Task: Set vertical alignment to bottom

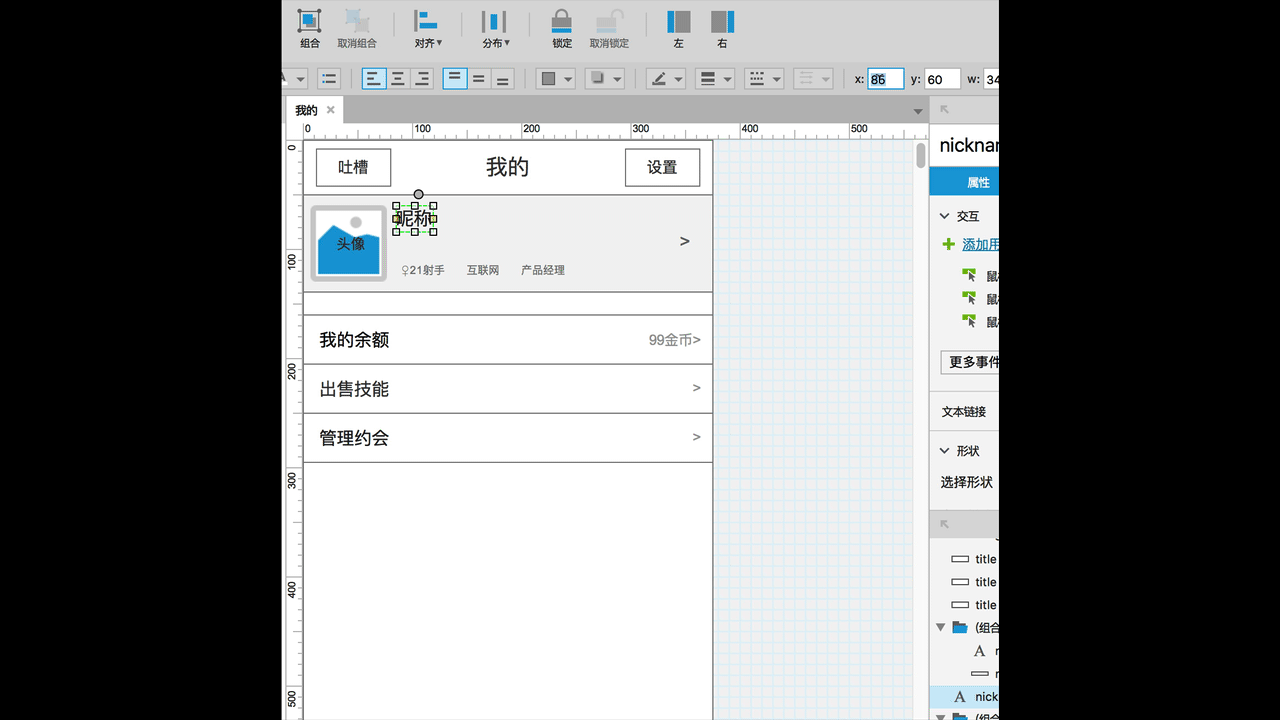Action: (x=502, y=79)
